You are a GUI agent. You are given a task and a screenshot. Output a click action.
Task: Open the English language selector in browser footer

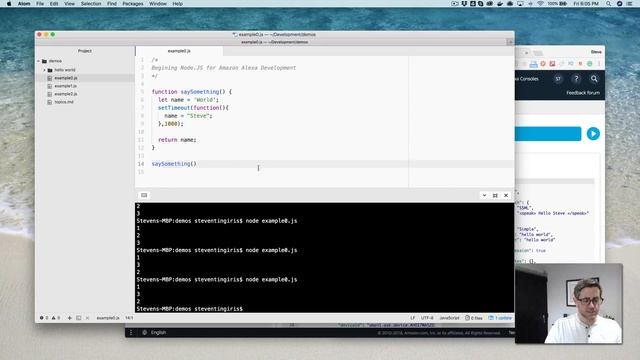coord(158,333)
